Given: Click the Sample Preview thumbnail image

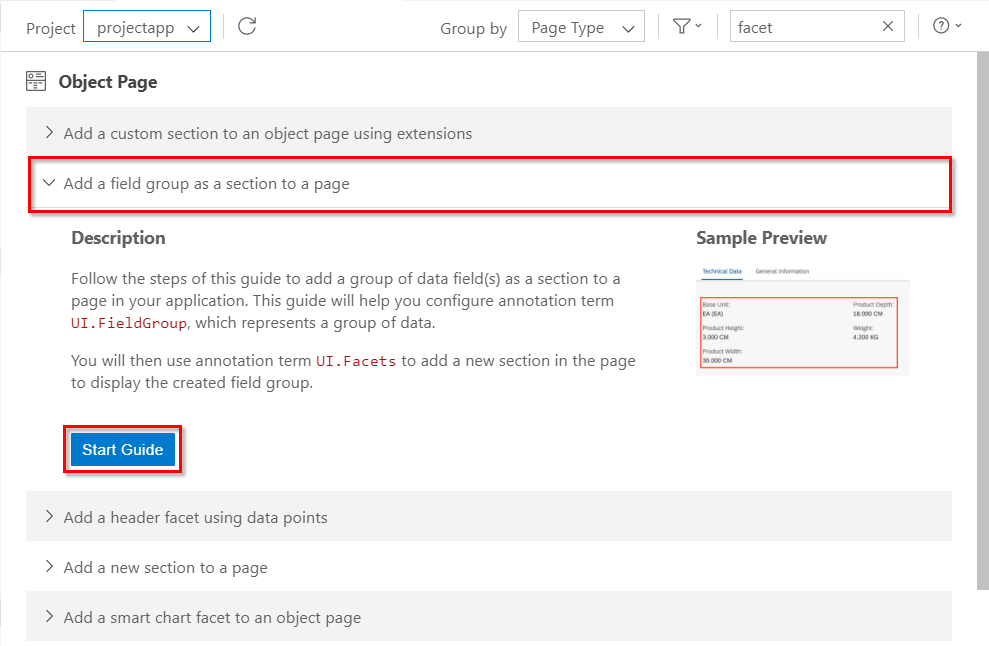Looking at the screenshot, I should point(802,320).
